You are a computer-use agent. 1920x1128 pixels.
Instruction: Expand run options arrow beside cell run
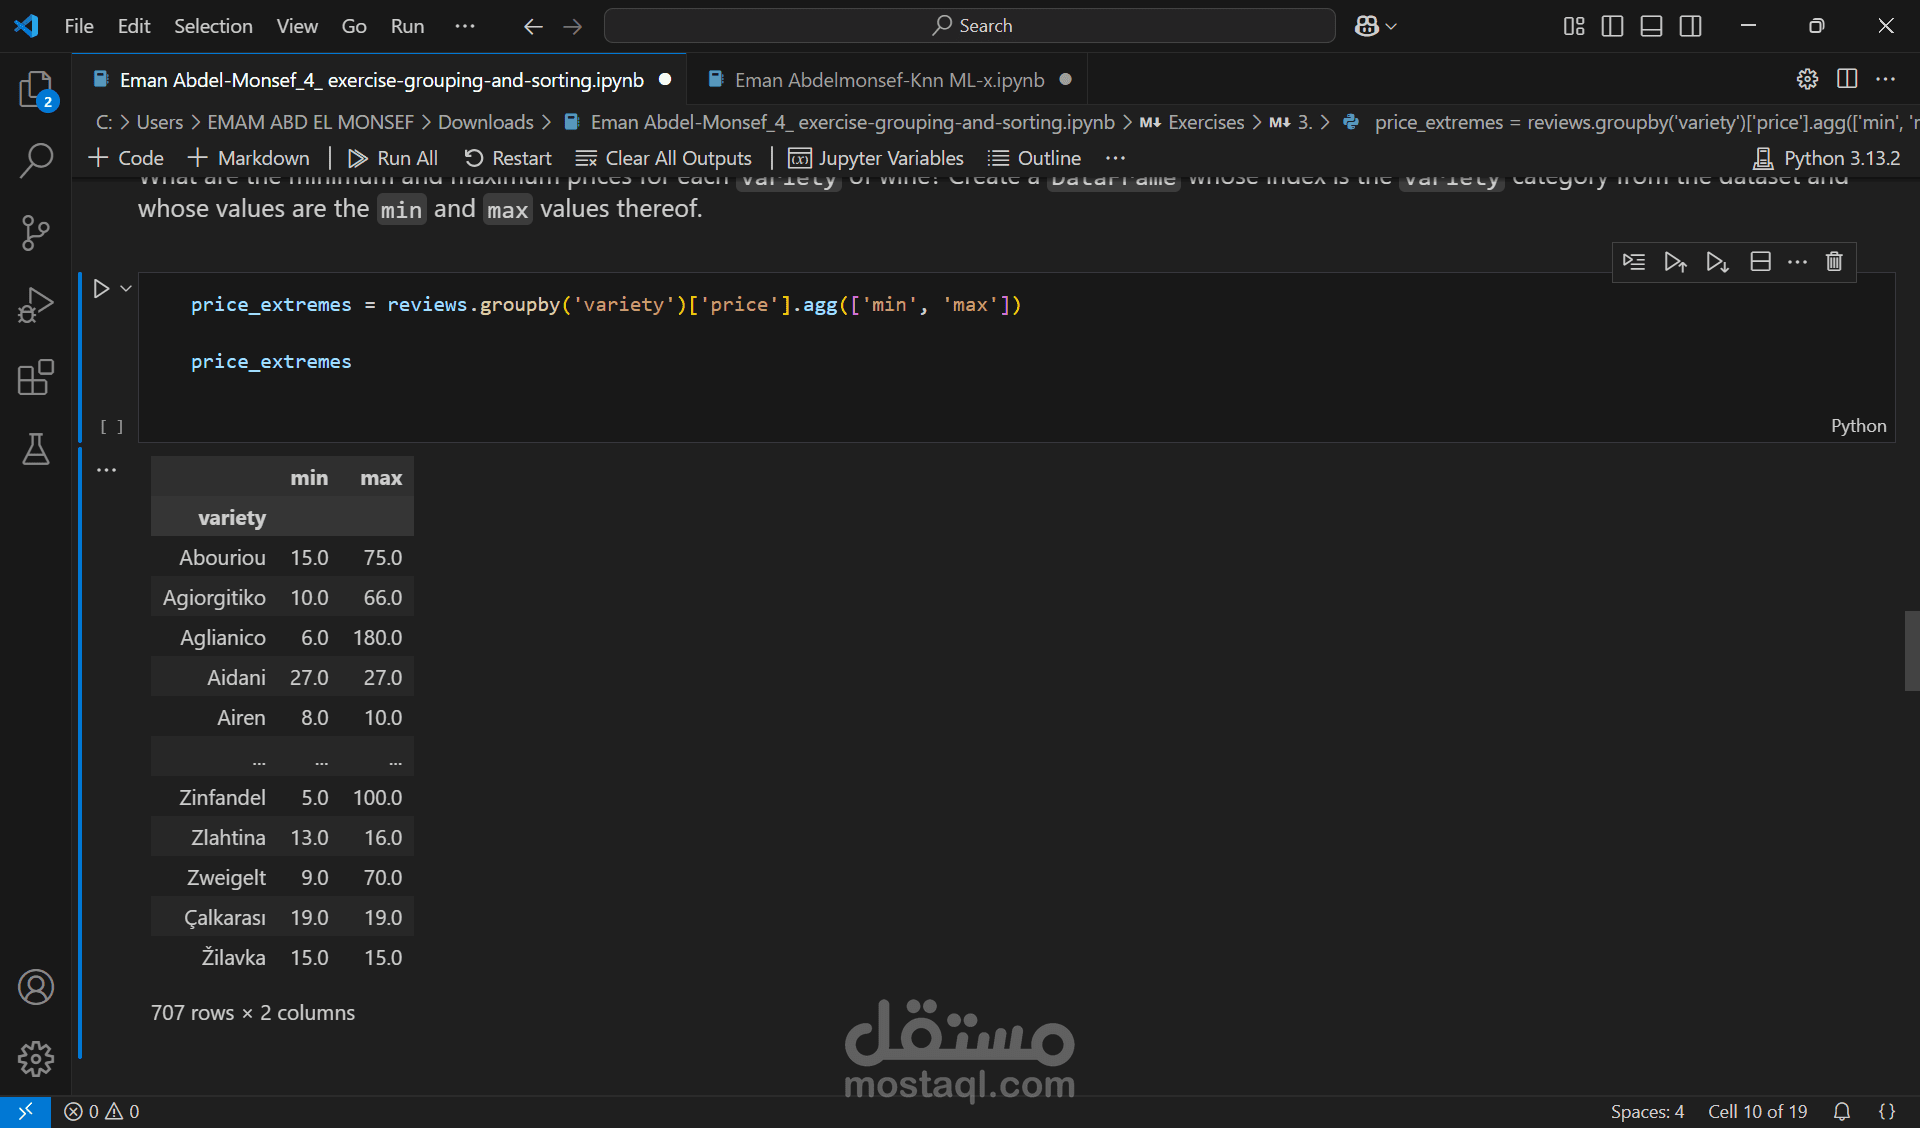point(126,289)
